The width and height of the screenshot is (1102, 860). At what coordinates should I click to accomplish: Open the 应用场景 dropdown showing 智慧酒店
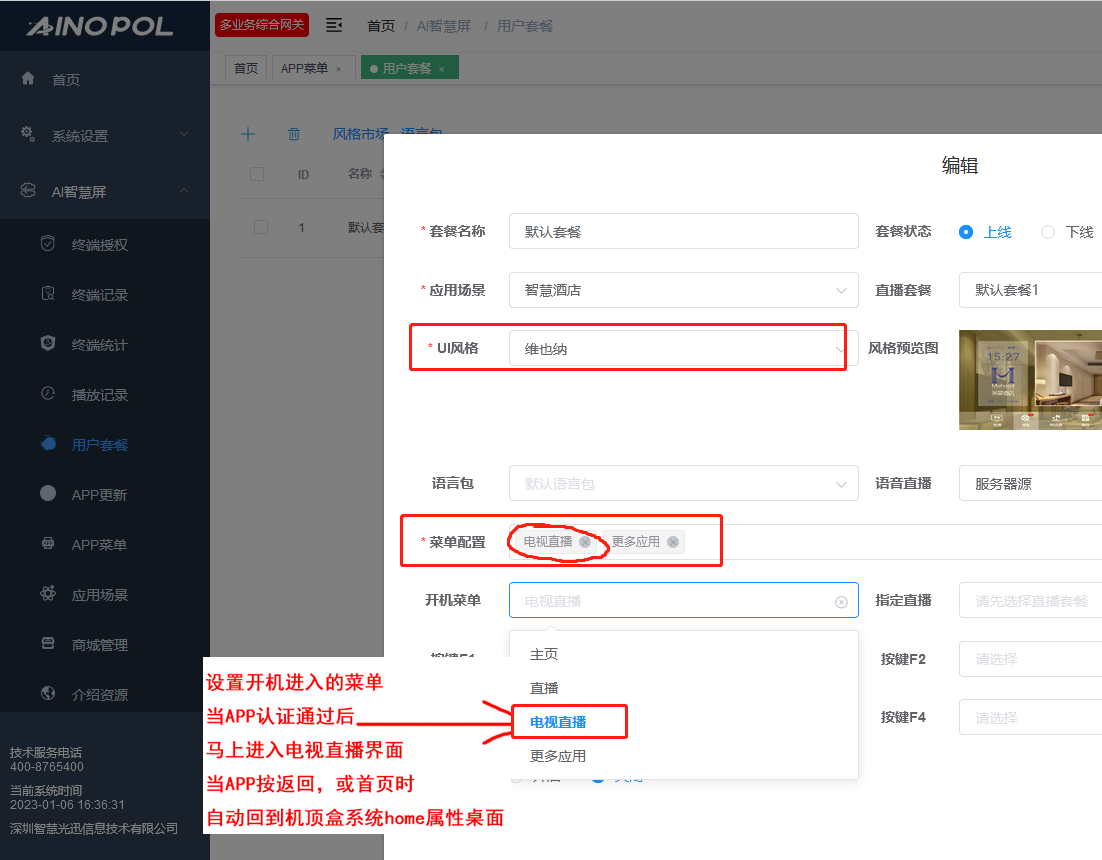(x=683, y=290)
